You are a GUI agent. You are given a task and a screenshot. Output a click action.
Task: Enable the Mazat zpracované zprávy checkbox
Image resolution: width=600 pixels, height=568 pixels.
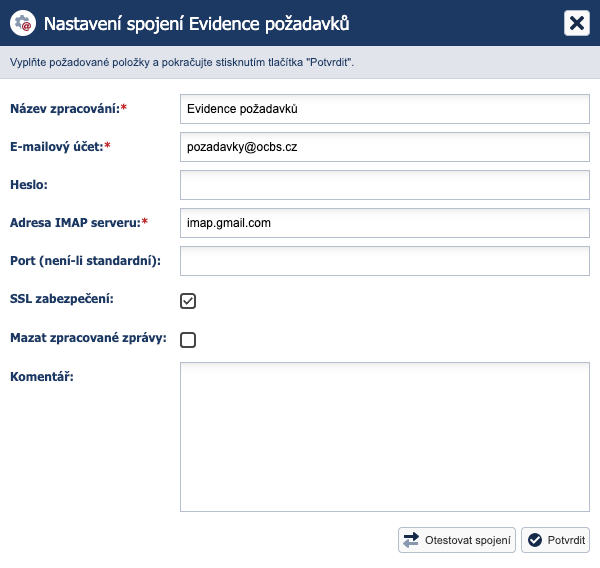(188, 340)
